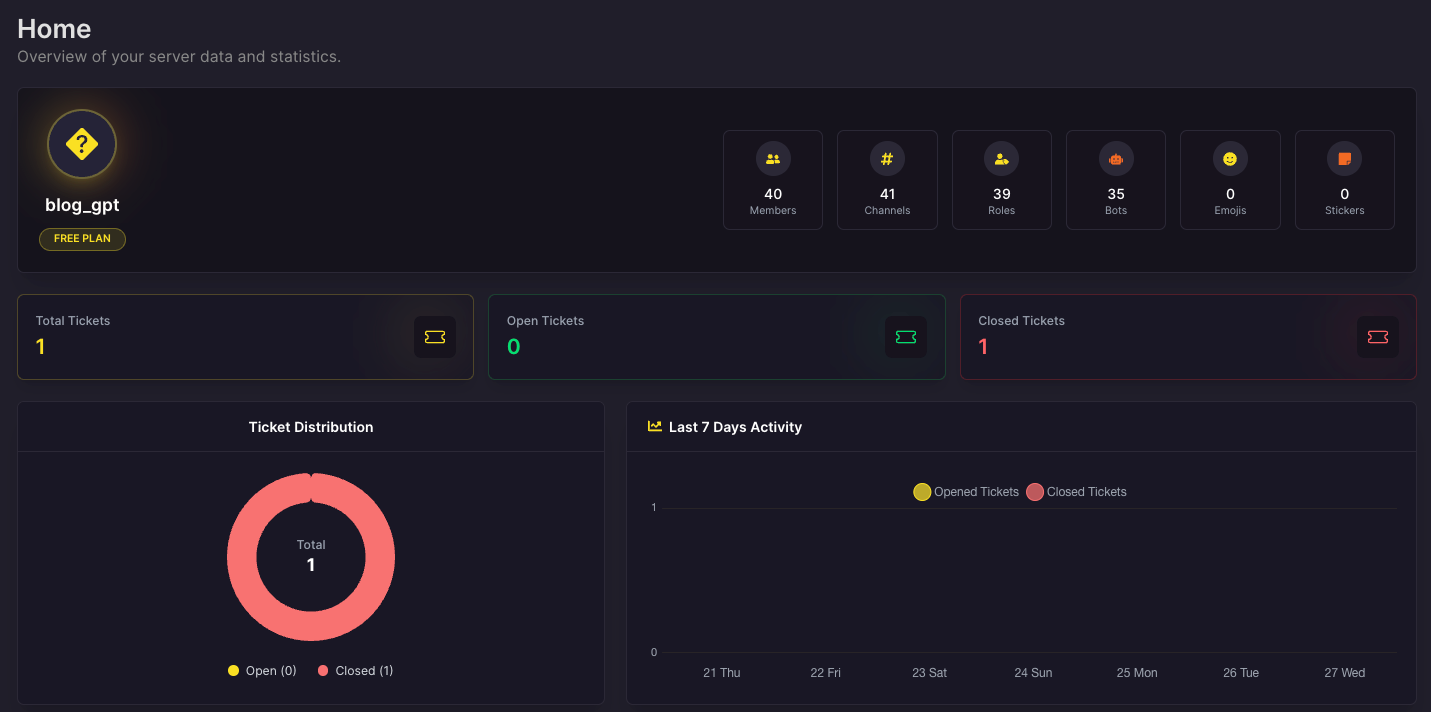
Task: Click the 21 Thu axis label
Action: (x=722, y=673)
